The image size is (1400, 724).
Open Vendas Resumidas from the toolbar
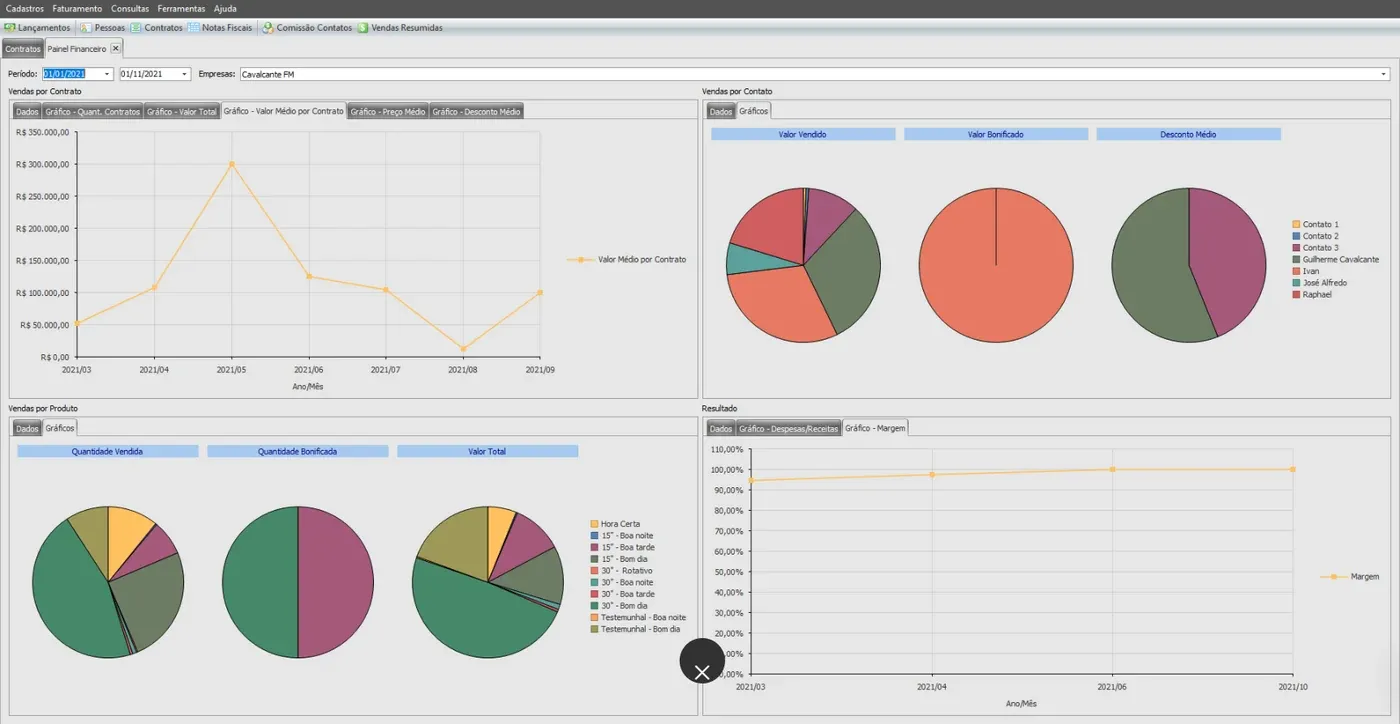point(400,28)
